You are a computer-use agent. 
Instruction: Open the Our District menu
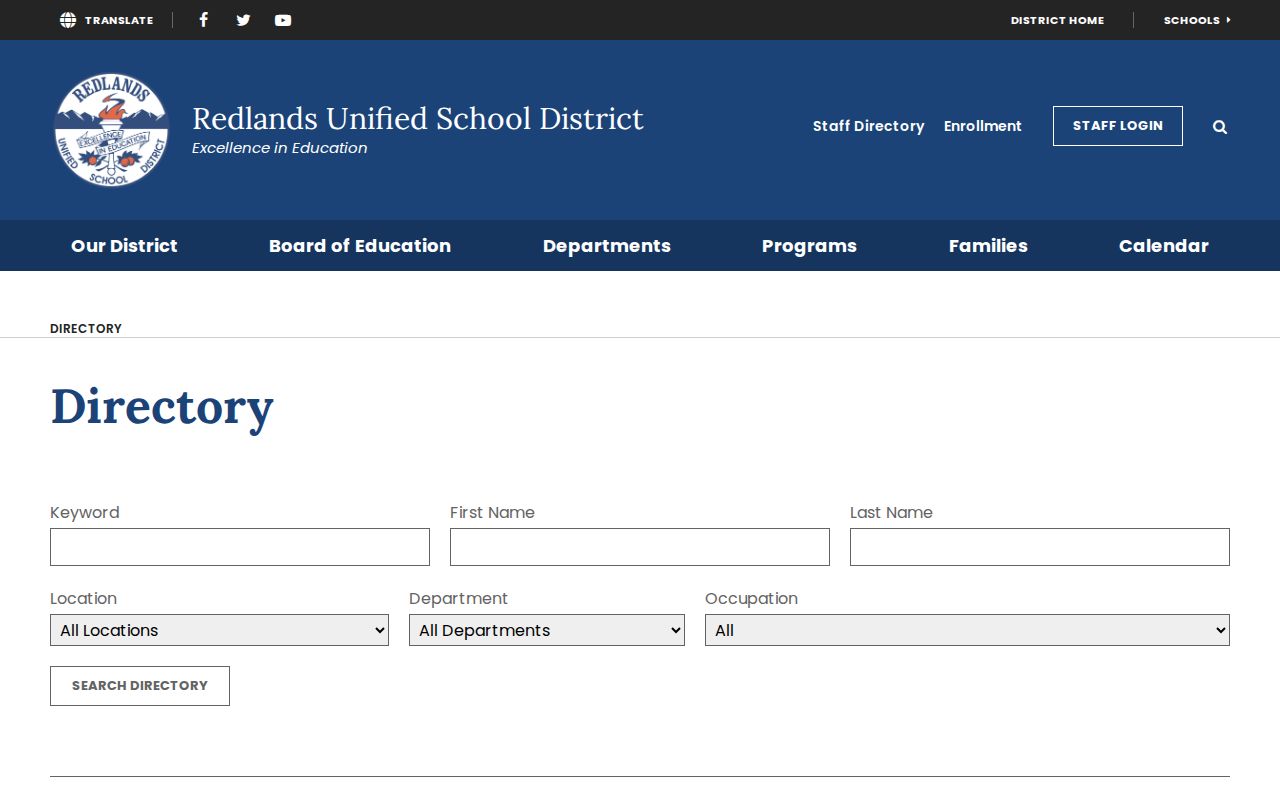point(124,246)
